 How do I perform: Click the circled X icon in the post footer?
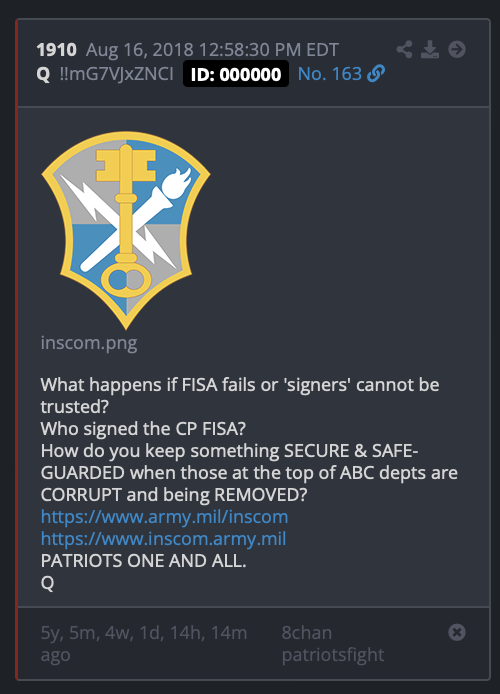point(457,632)
